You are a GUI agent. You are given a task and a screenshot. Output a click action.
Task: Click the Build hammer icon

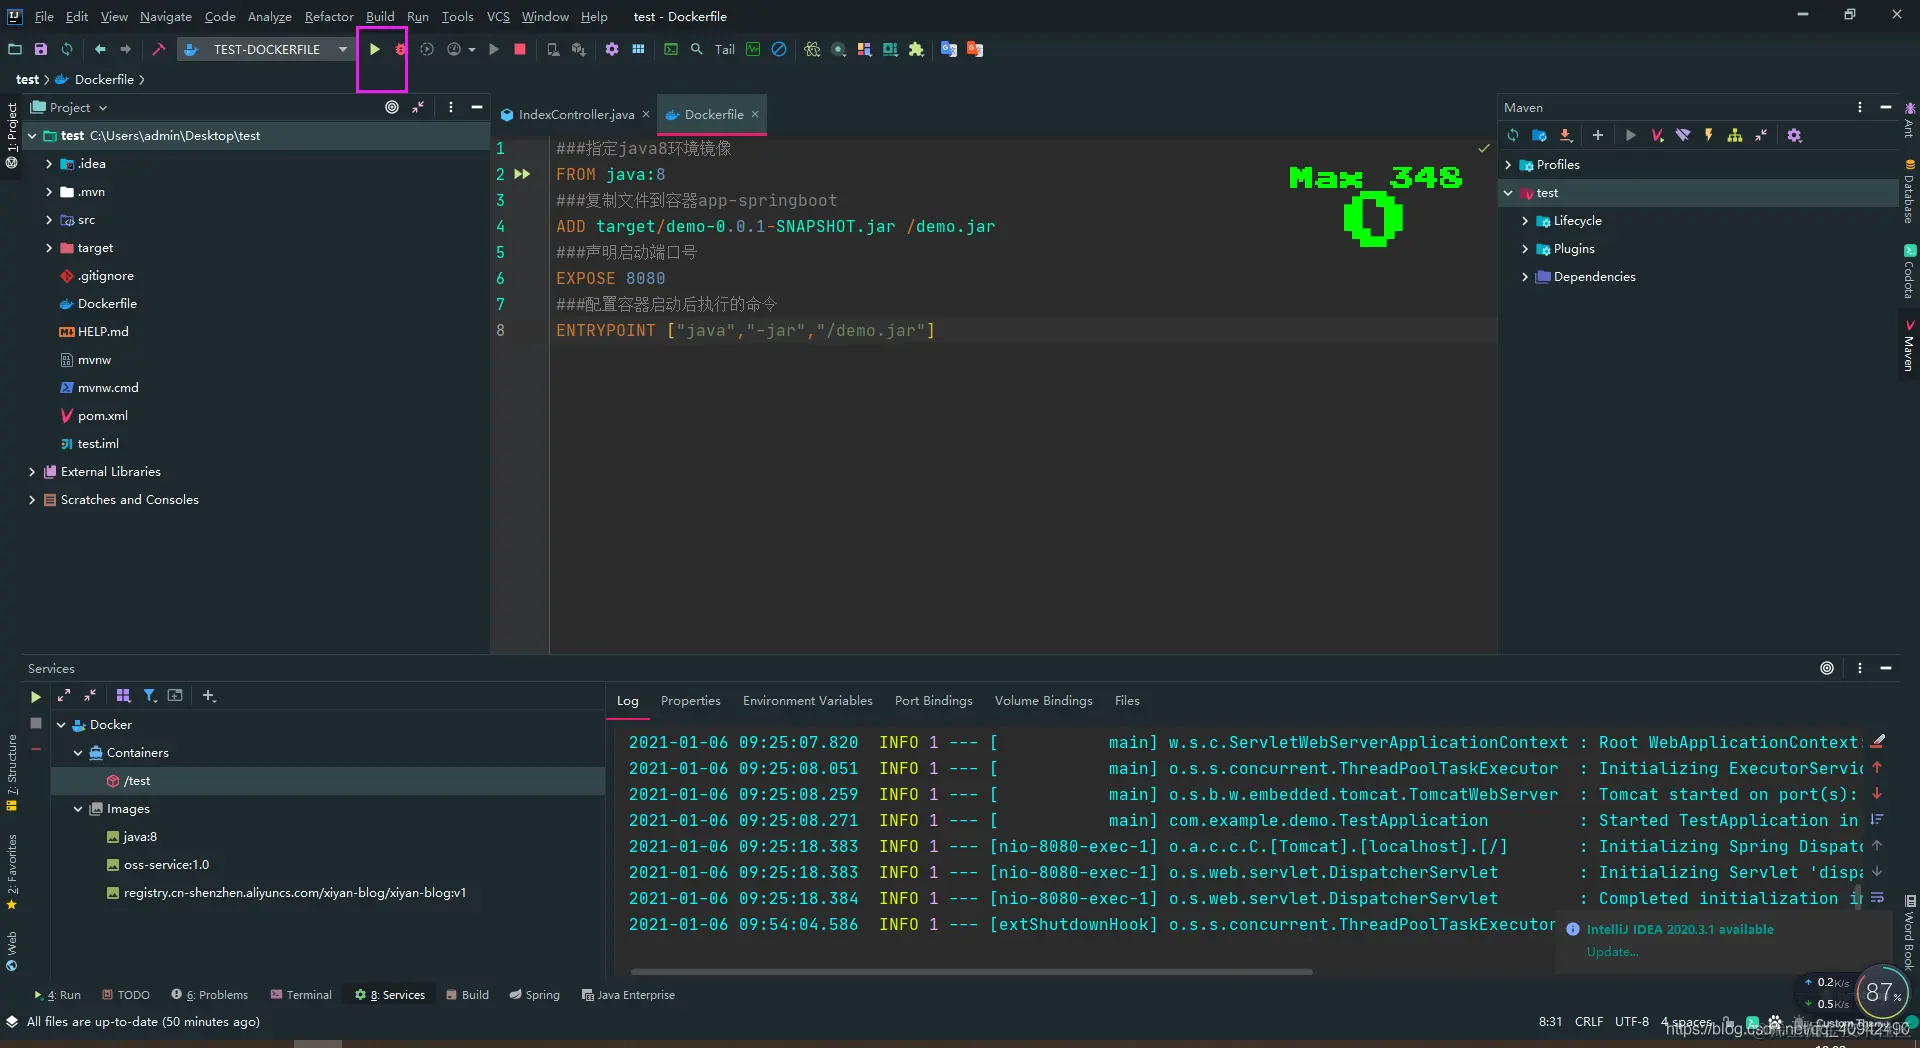[158, 49]
